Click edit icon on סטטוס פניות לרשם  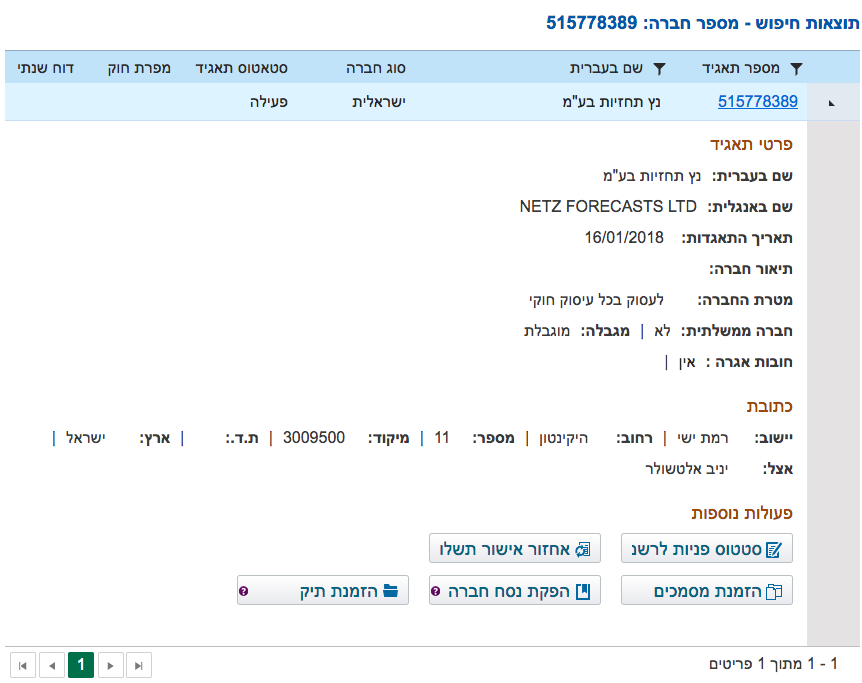(773, 549)
